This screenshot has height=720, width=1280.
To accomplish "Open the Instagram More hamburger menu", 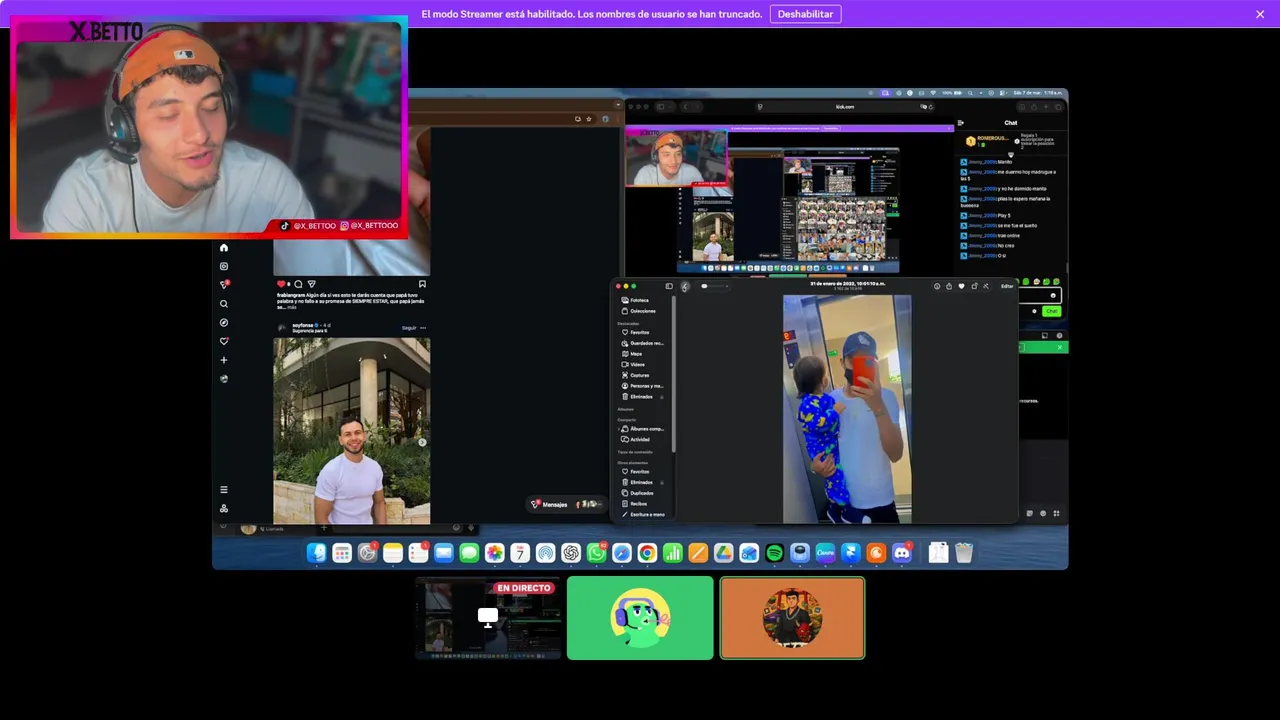I will [x=224, y=489].
